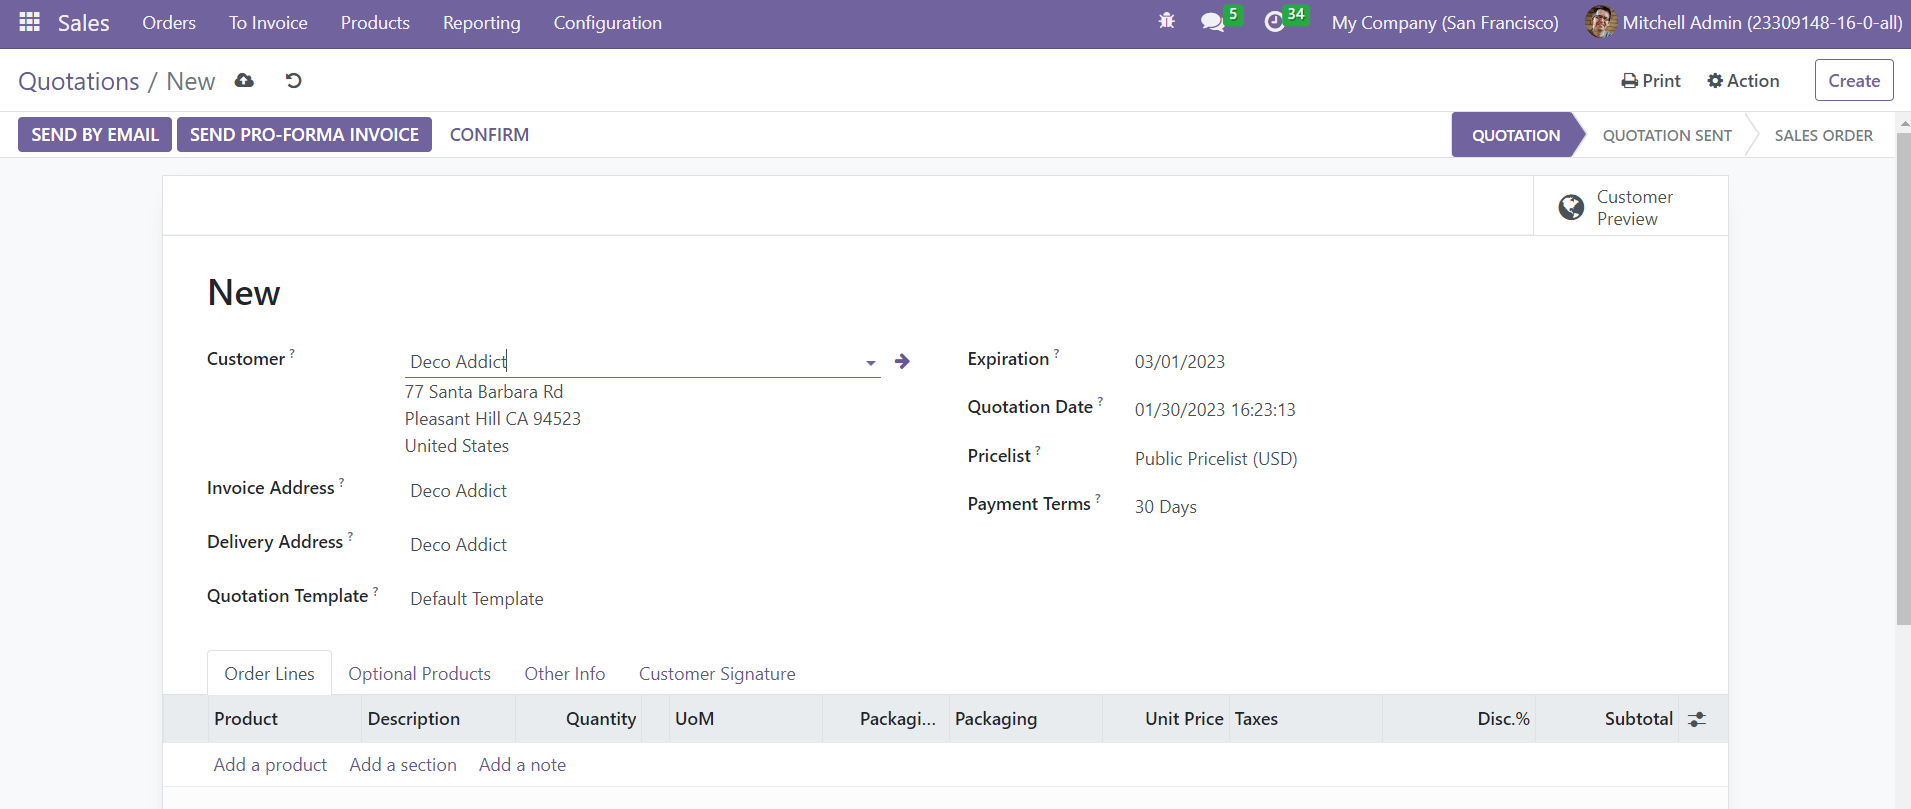Click the cloud save record icon
Screen dimensions: 1911x809
coord(244,80)
